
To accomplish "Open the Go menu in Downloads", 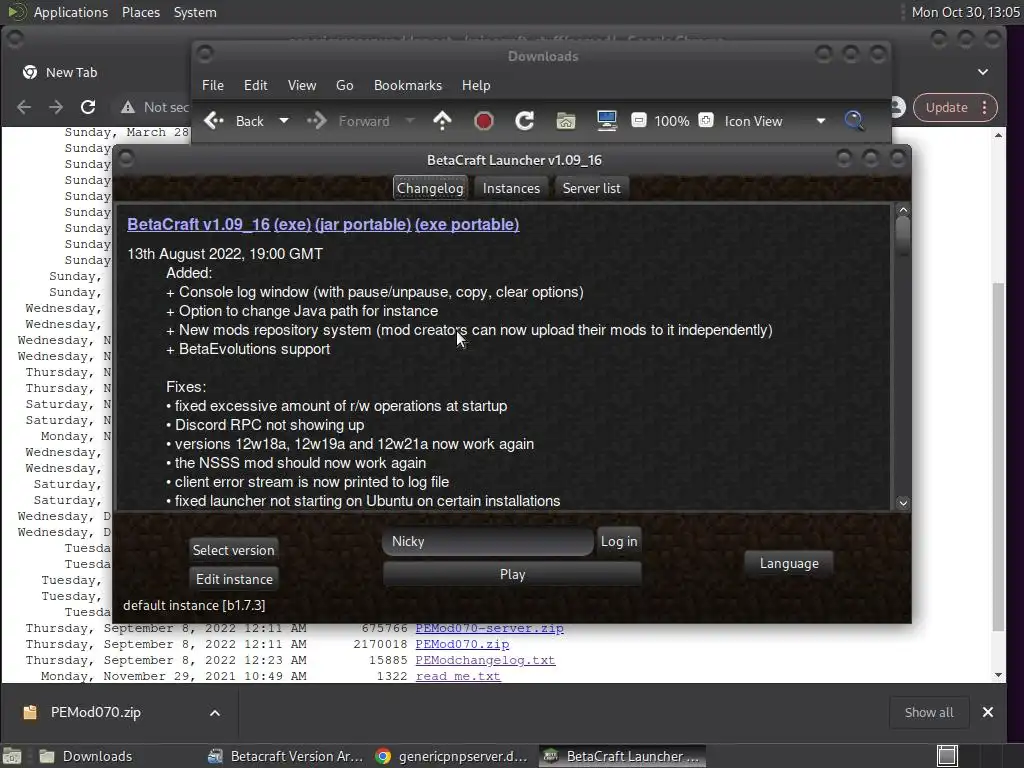I will coord(344,86).
